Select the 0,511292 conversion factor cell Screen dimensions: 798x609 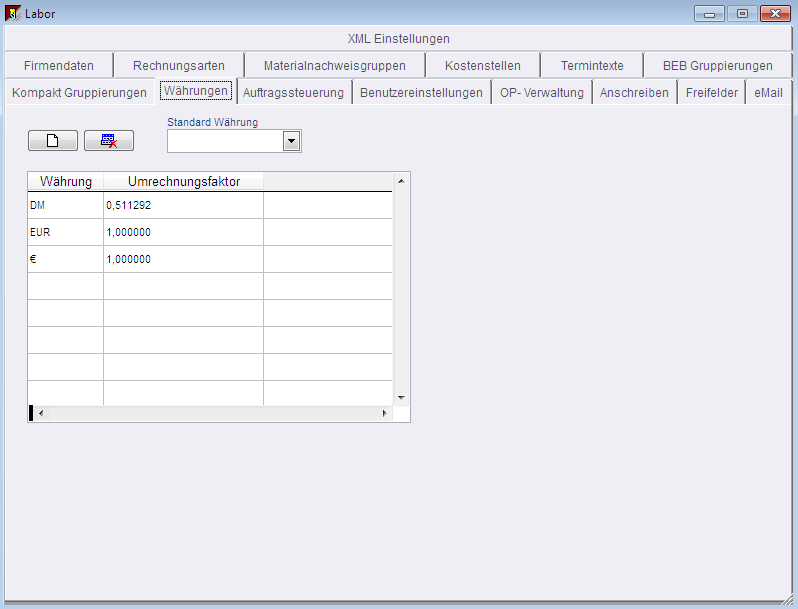coord(183,205)
